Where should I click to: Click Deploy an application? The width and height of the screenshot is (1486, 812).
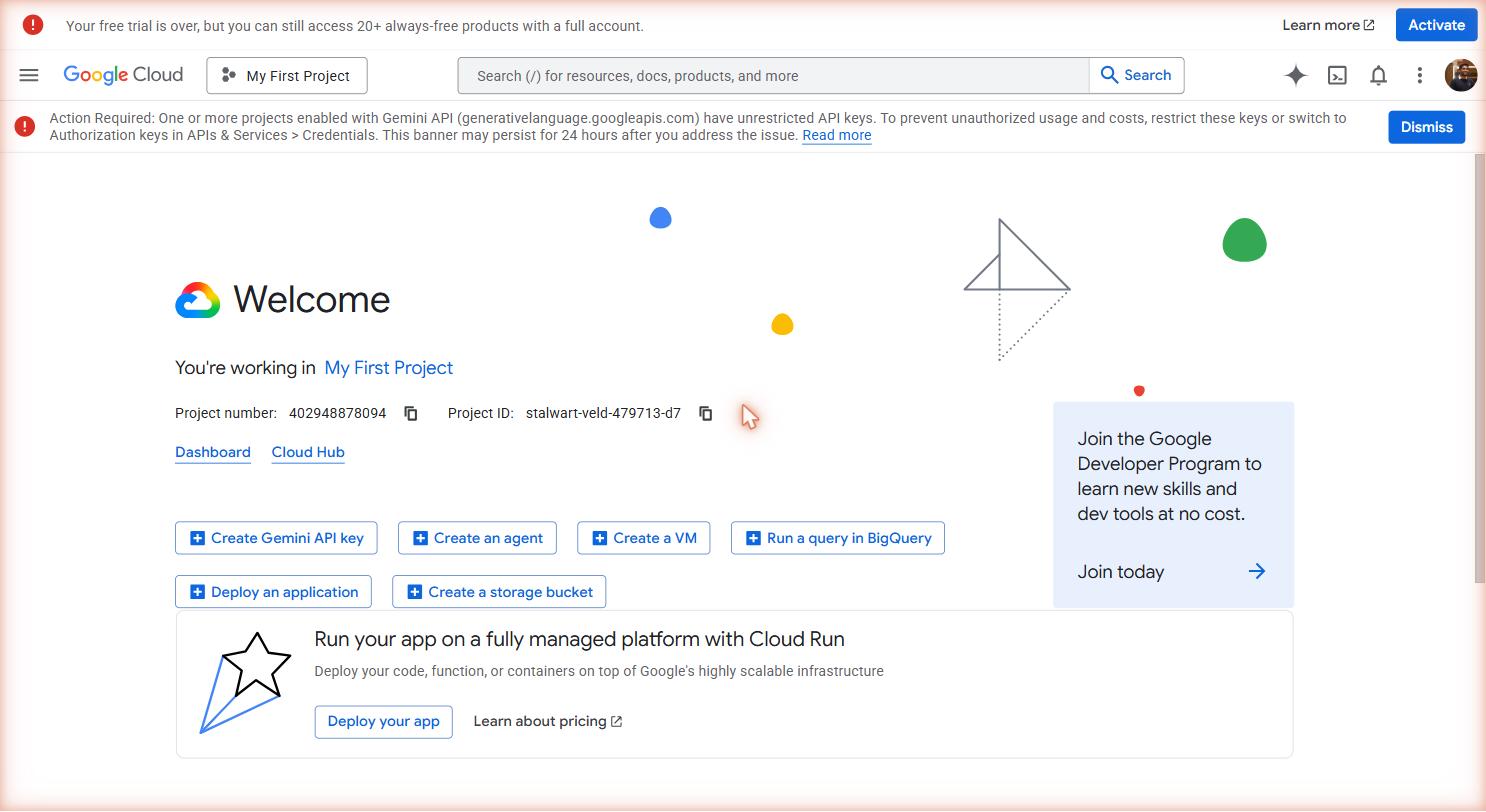273,592
